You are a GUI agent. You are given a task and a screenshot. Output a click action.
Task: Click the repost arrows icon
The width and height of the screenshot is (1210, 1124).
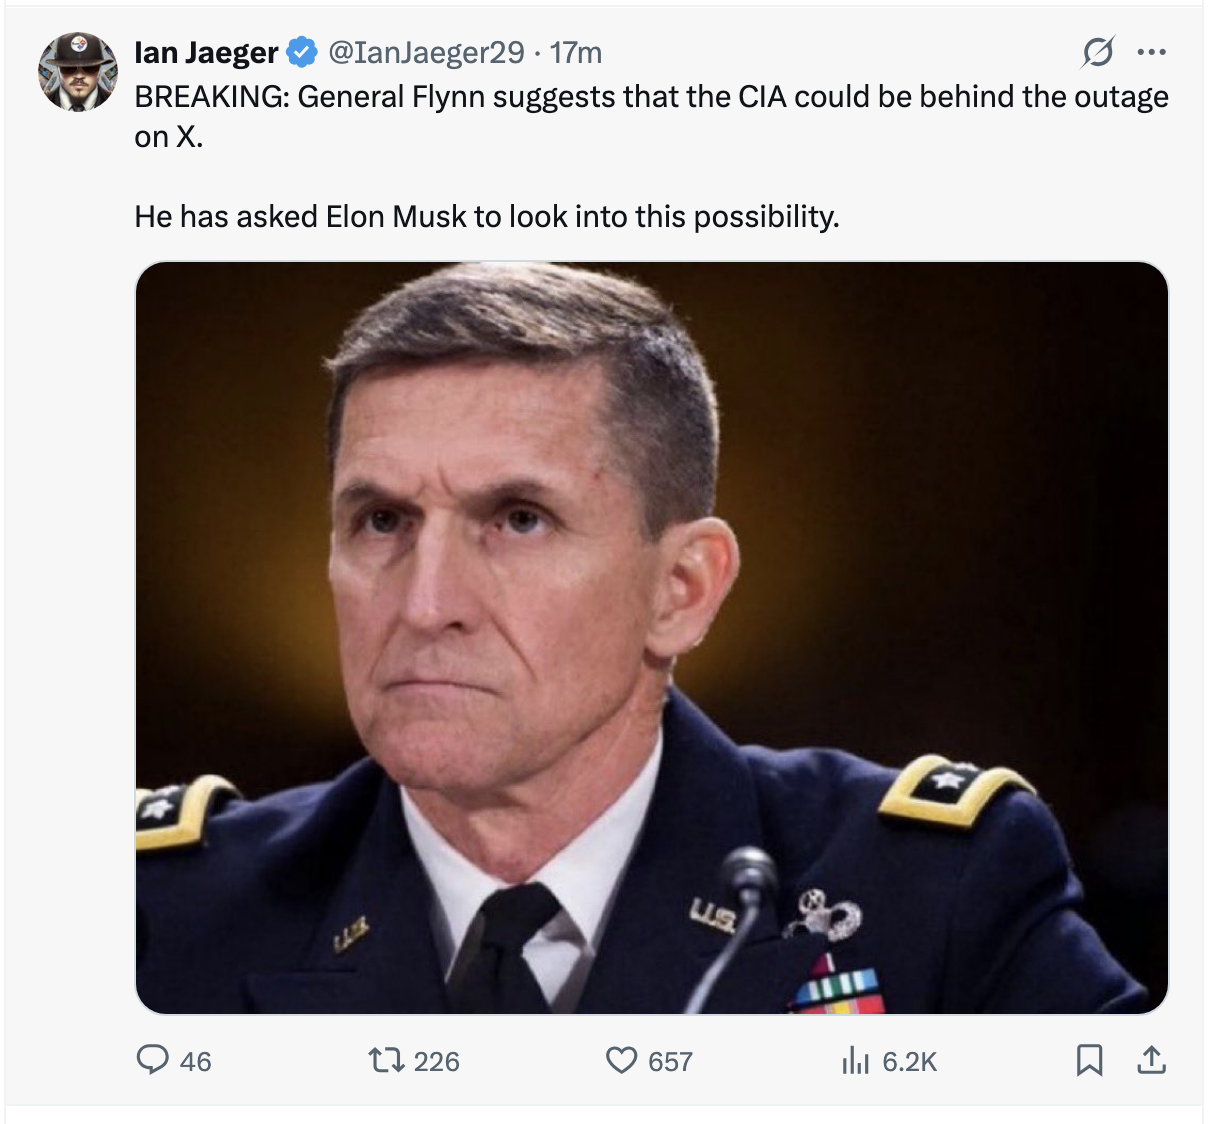pyautogui.click(x=385, y=1060)
